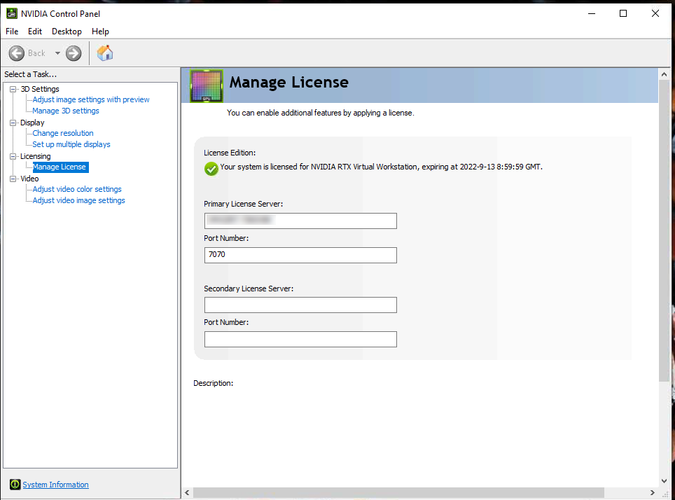
Task: Collapse the 3D Settings tree node
Action: click(x=14, y=89)
